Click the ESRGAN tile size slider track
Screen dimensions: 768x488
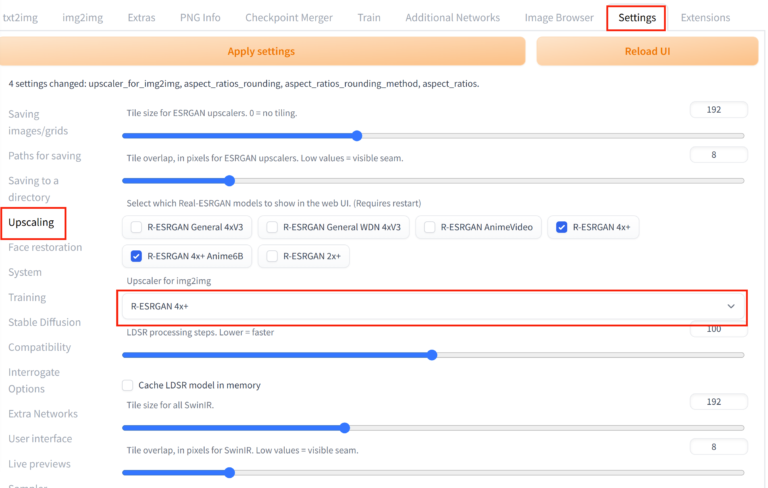[433, 136]
